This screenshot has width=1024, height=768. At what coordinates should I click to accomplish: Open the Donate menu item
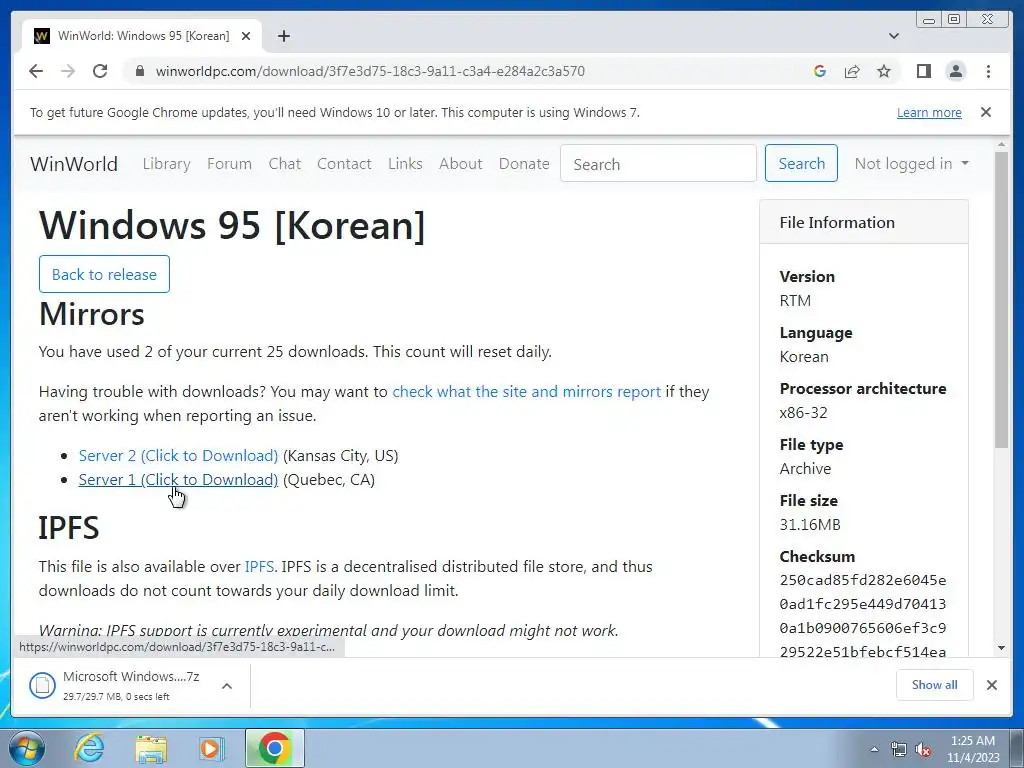(524, 164)
